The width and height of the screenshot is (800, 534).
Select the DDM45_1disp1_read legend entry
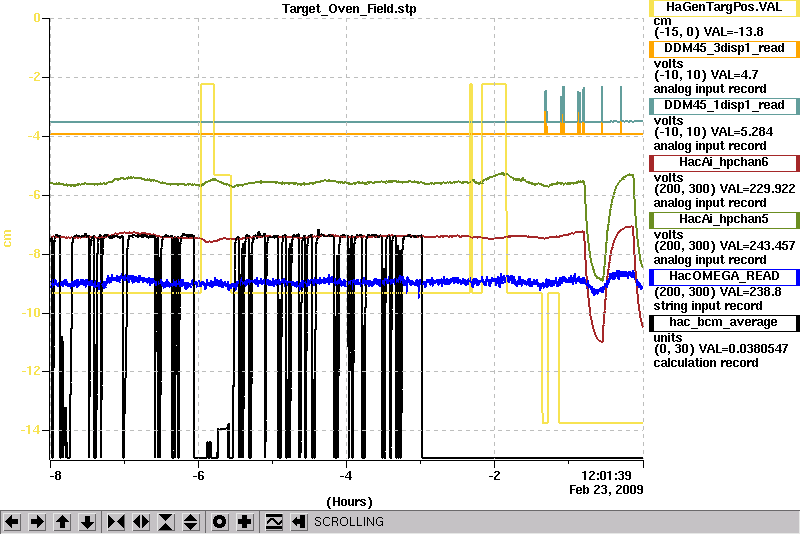[x=724, y=106]
